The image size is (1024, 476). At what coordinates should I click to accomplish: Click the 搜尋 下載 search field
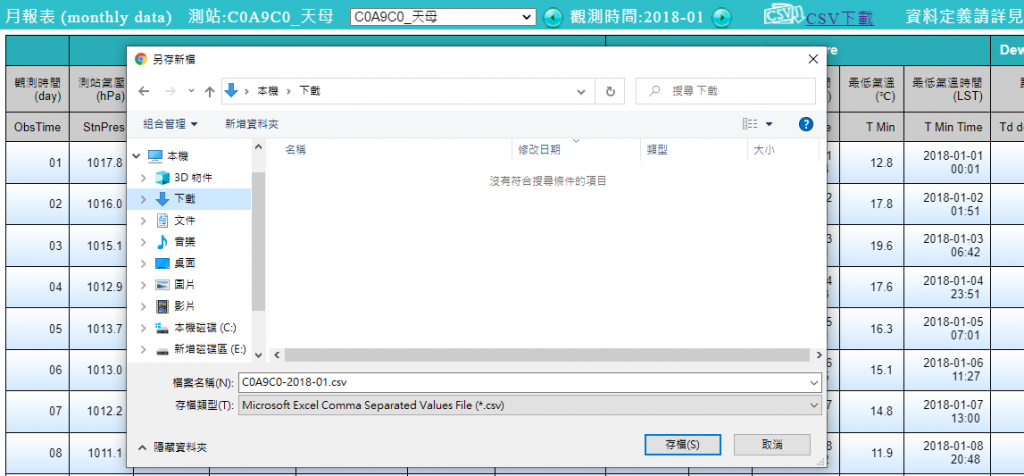(x=726, y=91)
